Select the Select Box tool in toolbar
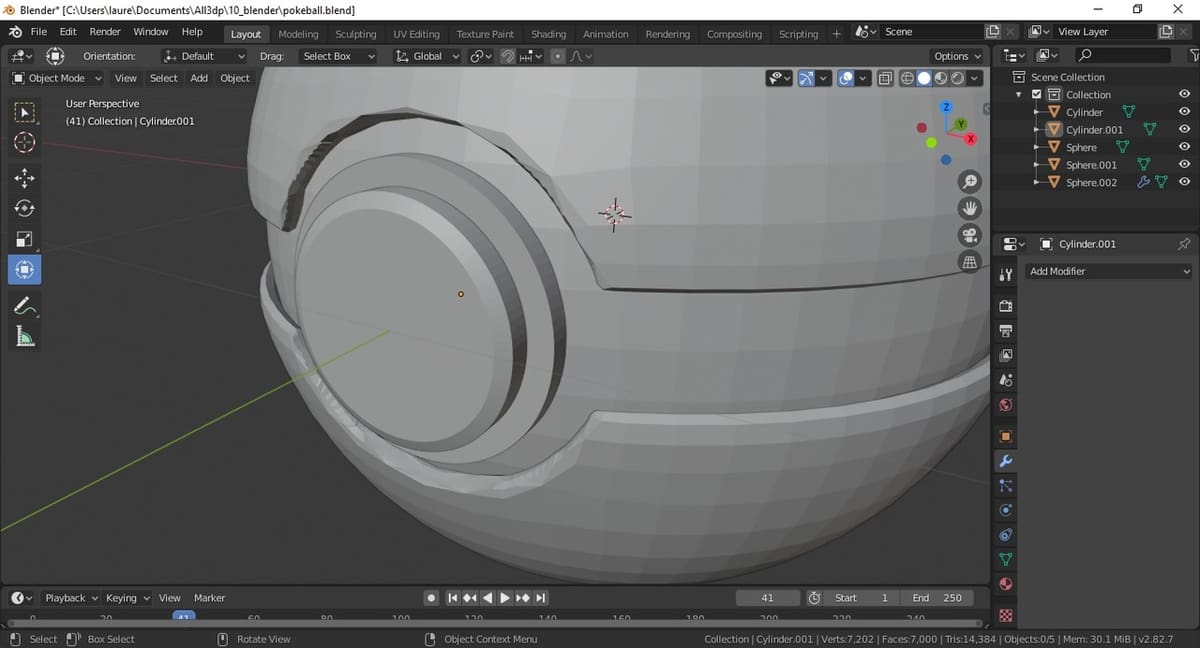 click(25, 113)
